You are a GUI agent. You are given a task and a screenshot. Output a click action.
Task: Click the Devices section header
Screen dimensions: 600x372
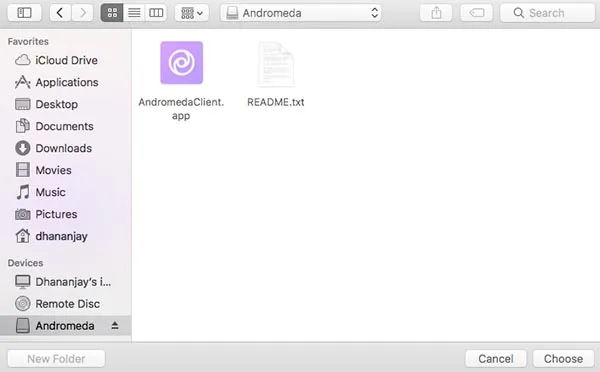point(25,263)
